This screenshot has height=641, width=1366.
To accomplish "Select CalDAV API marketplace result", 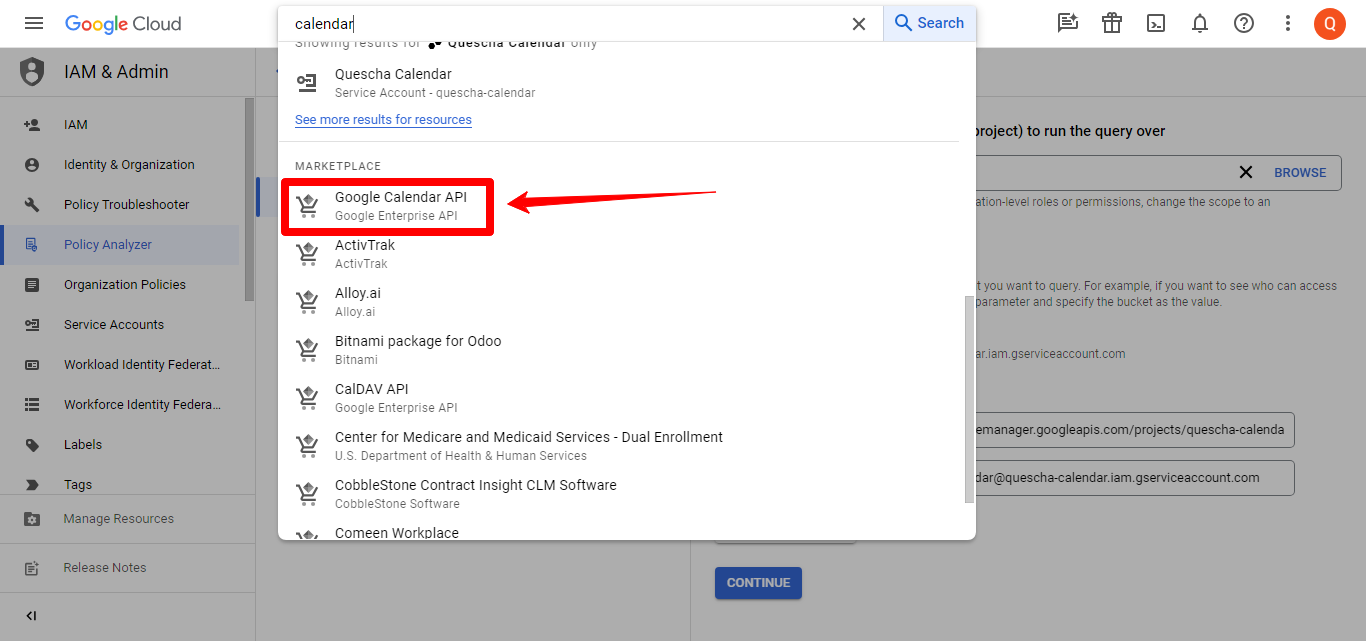I will tap(372, 397).
